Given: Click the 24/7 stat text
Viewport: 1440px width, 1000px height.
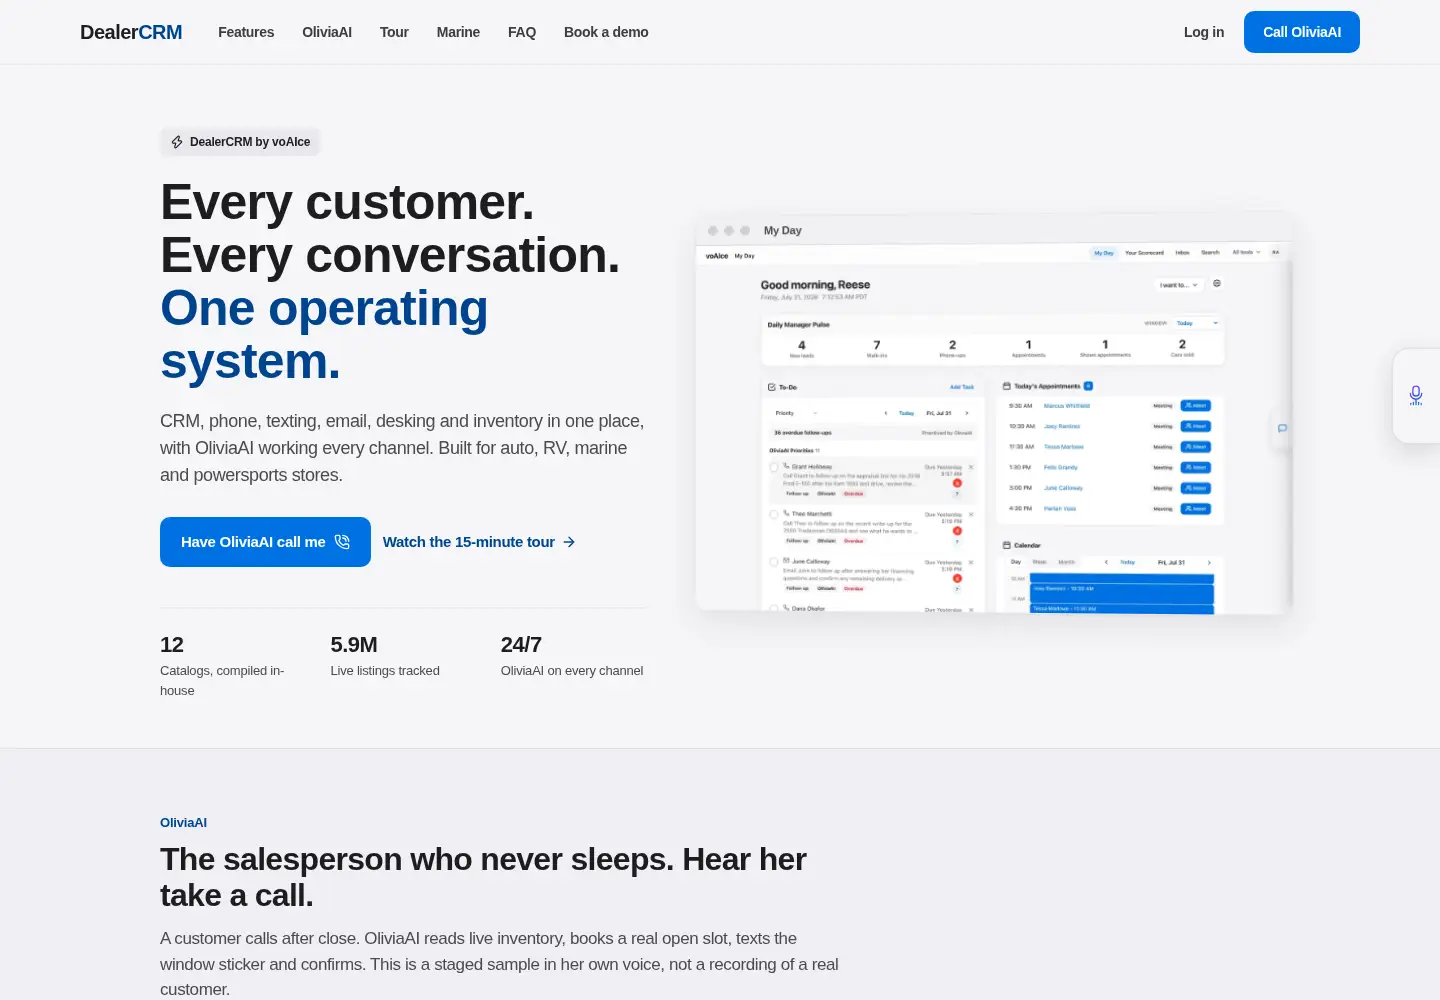Looking at the screenshot, I should (x=521, y=645).
